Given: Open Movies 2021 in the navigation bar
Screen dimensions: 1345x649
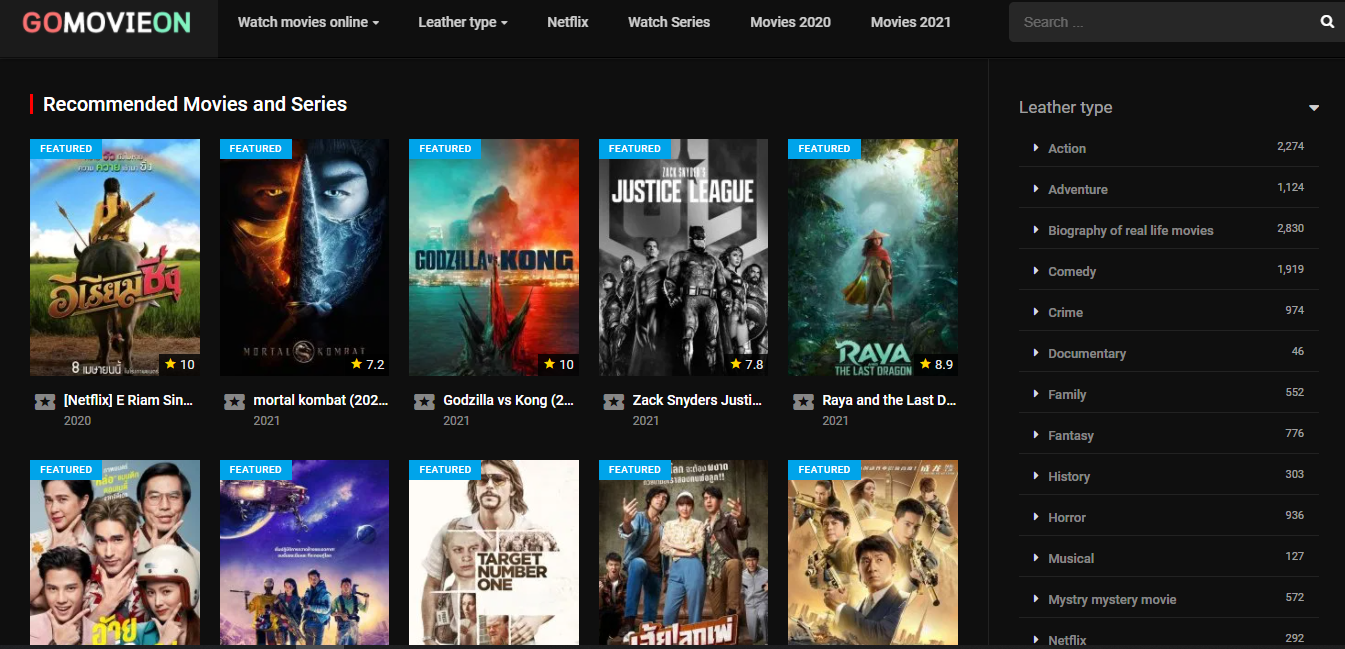Looking at the screenshot, I should click(x=910, y=22).
